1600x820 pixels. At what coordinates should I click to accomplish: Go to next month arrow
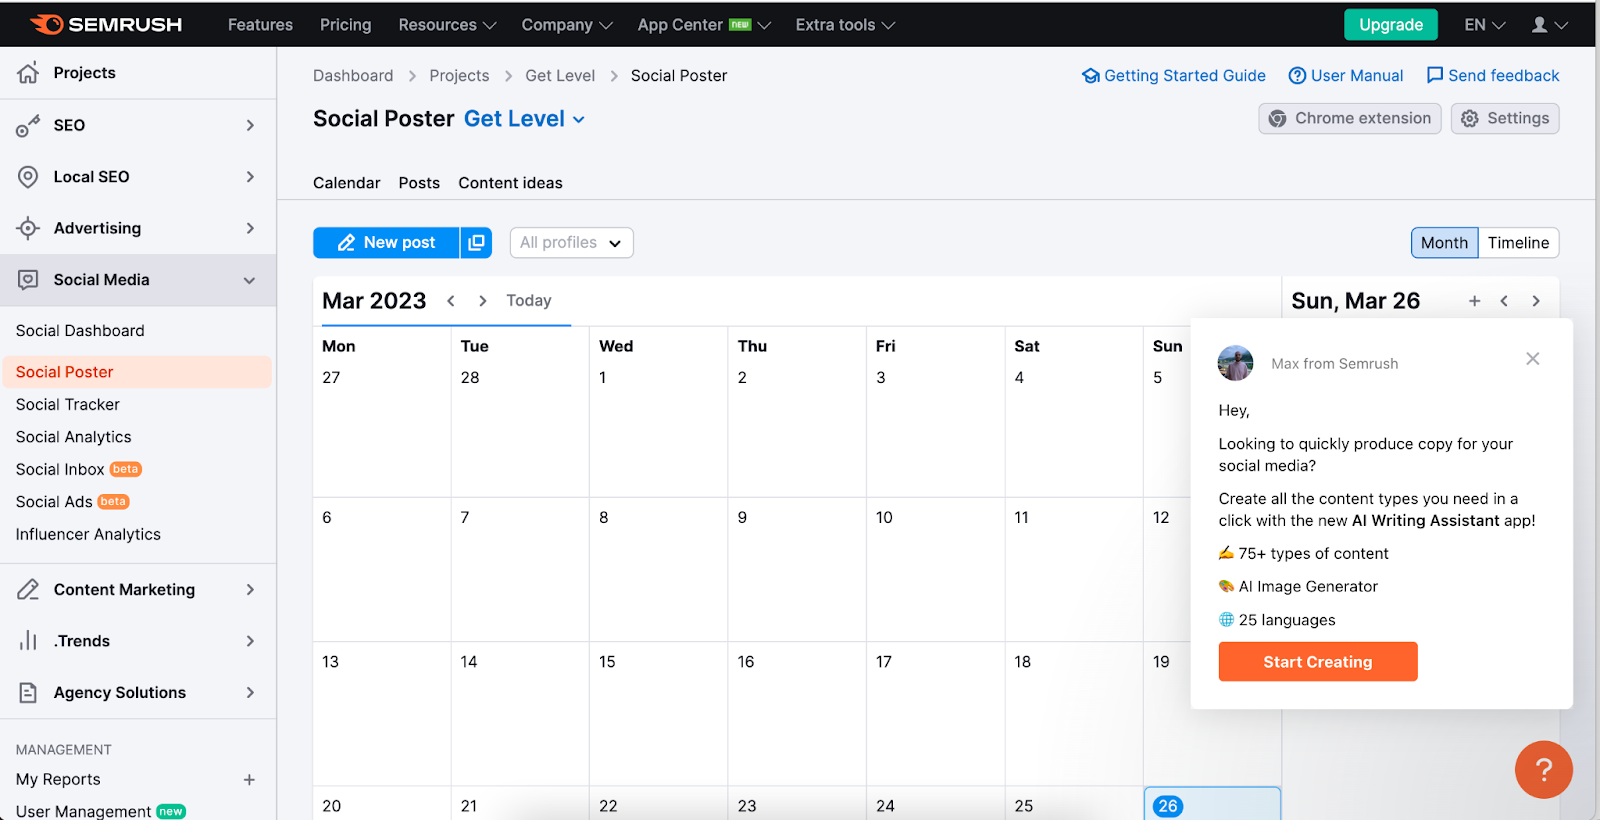click(x=483, y=301)
